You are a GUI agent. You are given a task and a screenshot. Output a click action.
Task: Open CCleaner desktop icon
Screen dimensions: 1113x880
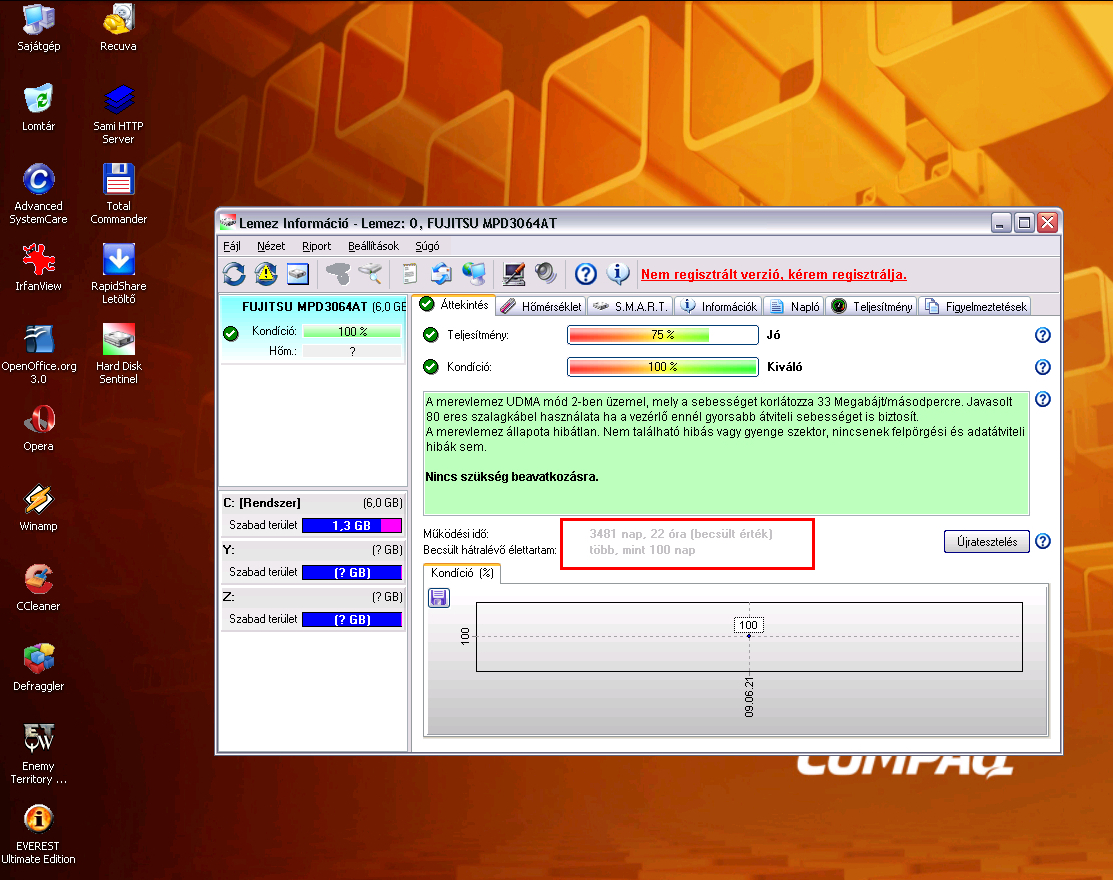(38, 588)
